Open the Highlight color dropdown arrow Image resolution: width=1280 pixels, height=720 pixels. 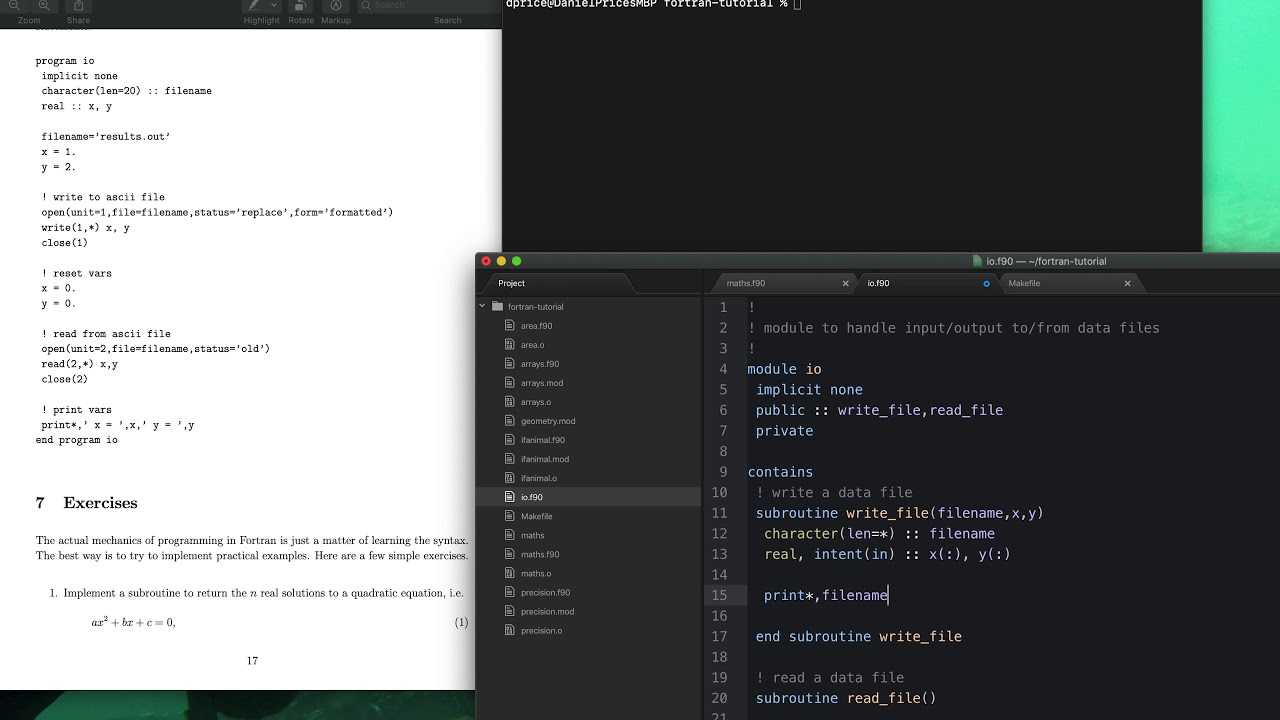tap(273, 5)
